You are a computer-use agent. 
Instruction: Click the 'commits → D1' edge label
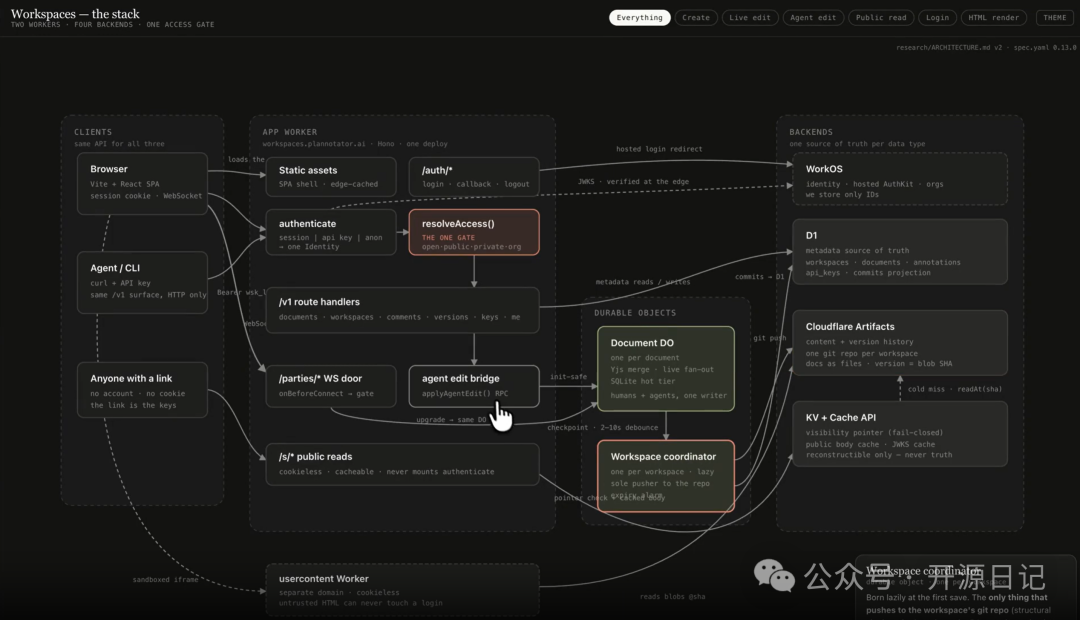[x=759, y=276]
